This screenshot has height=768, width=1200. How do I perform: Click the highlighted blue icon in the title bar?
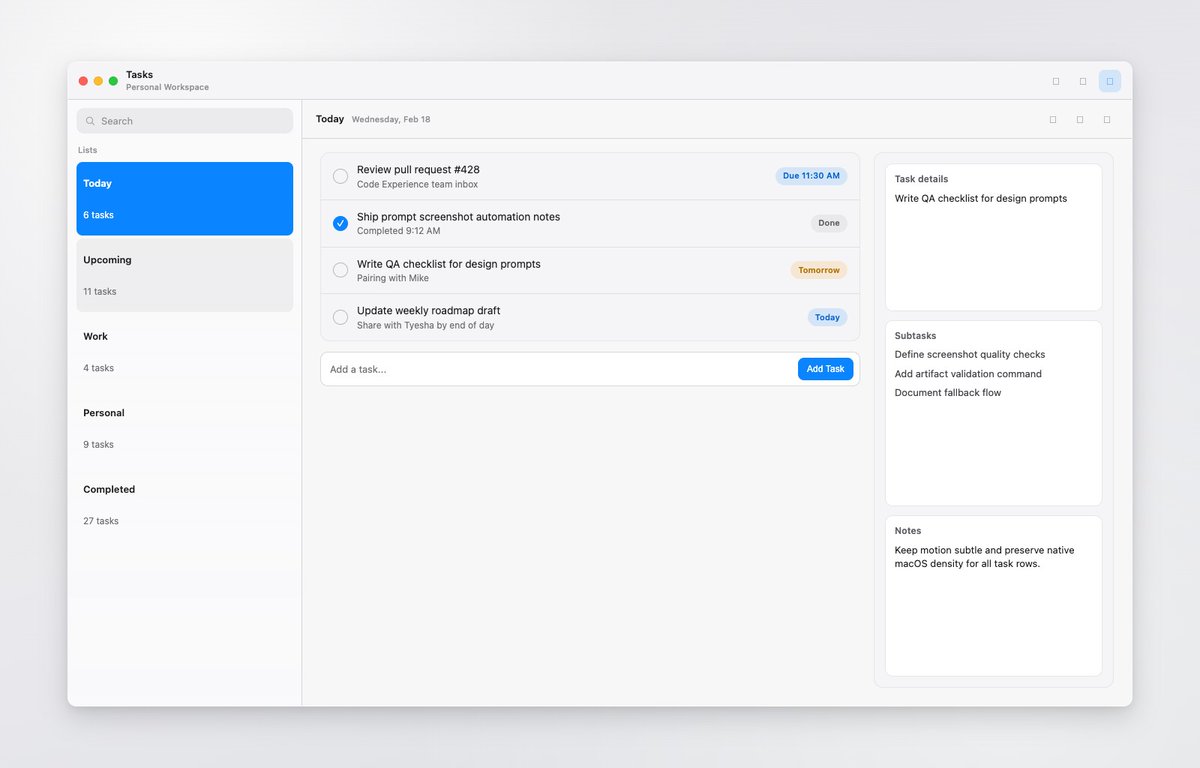(x=1109, y=81)
